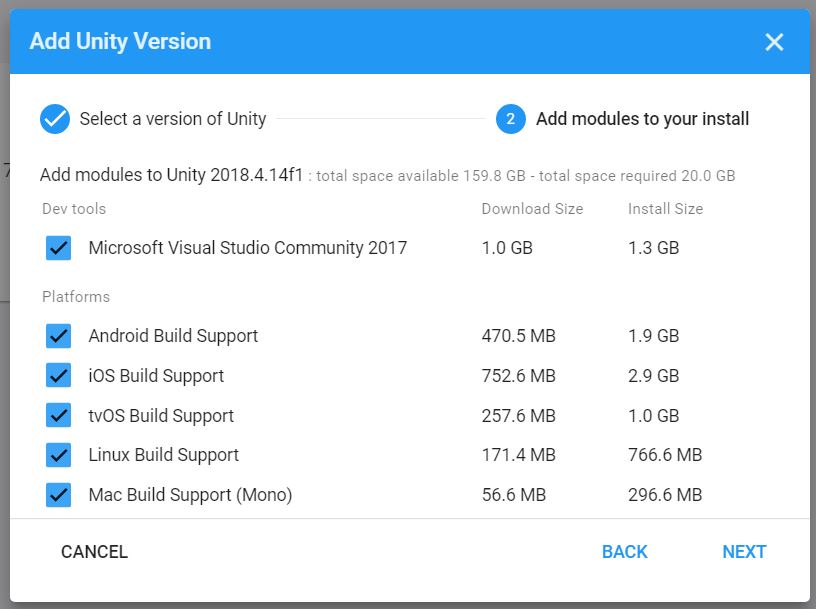Viewport: 816px width, 609px height.
Task: Disable Mac Build Support (Mono)
Action: (x=58, y=494)
